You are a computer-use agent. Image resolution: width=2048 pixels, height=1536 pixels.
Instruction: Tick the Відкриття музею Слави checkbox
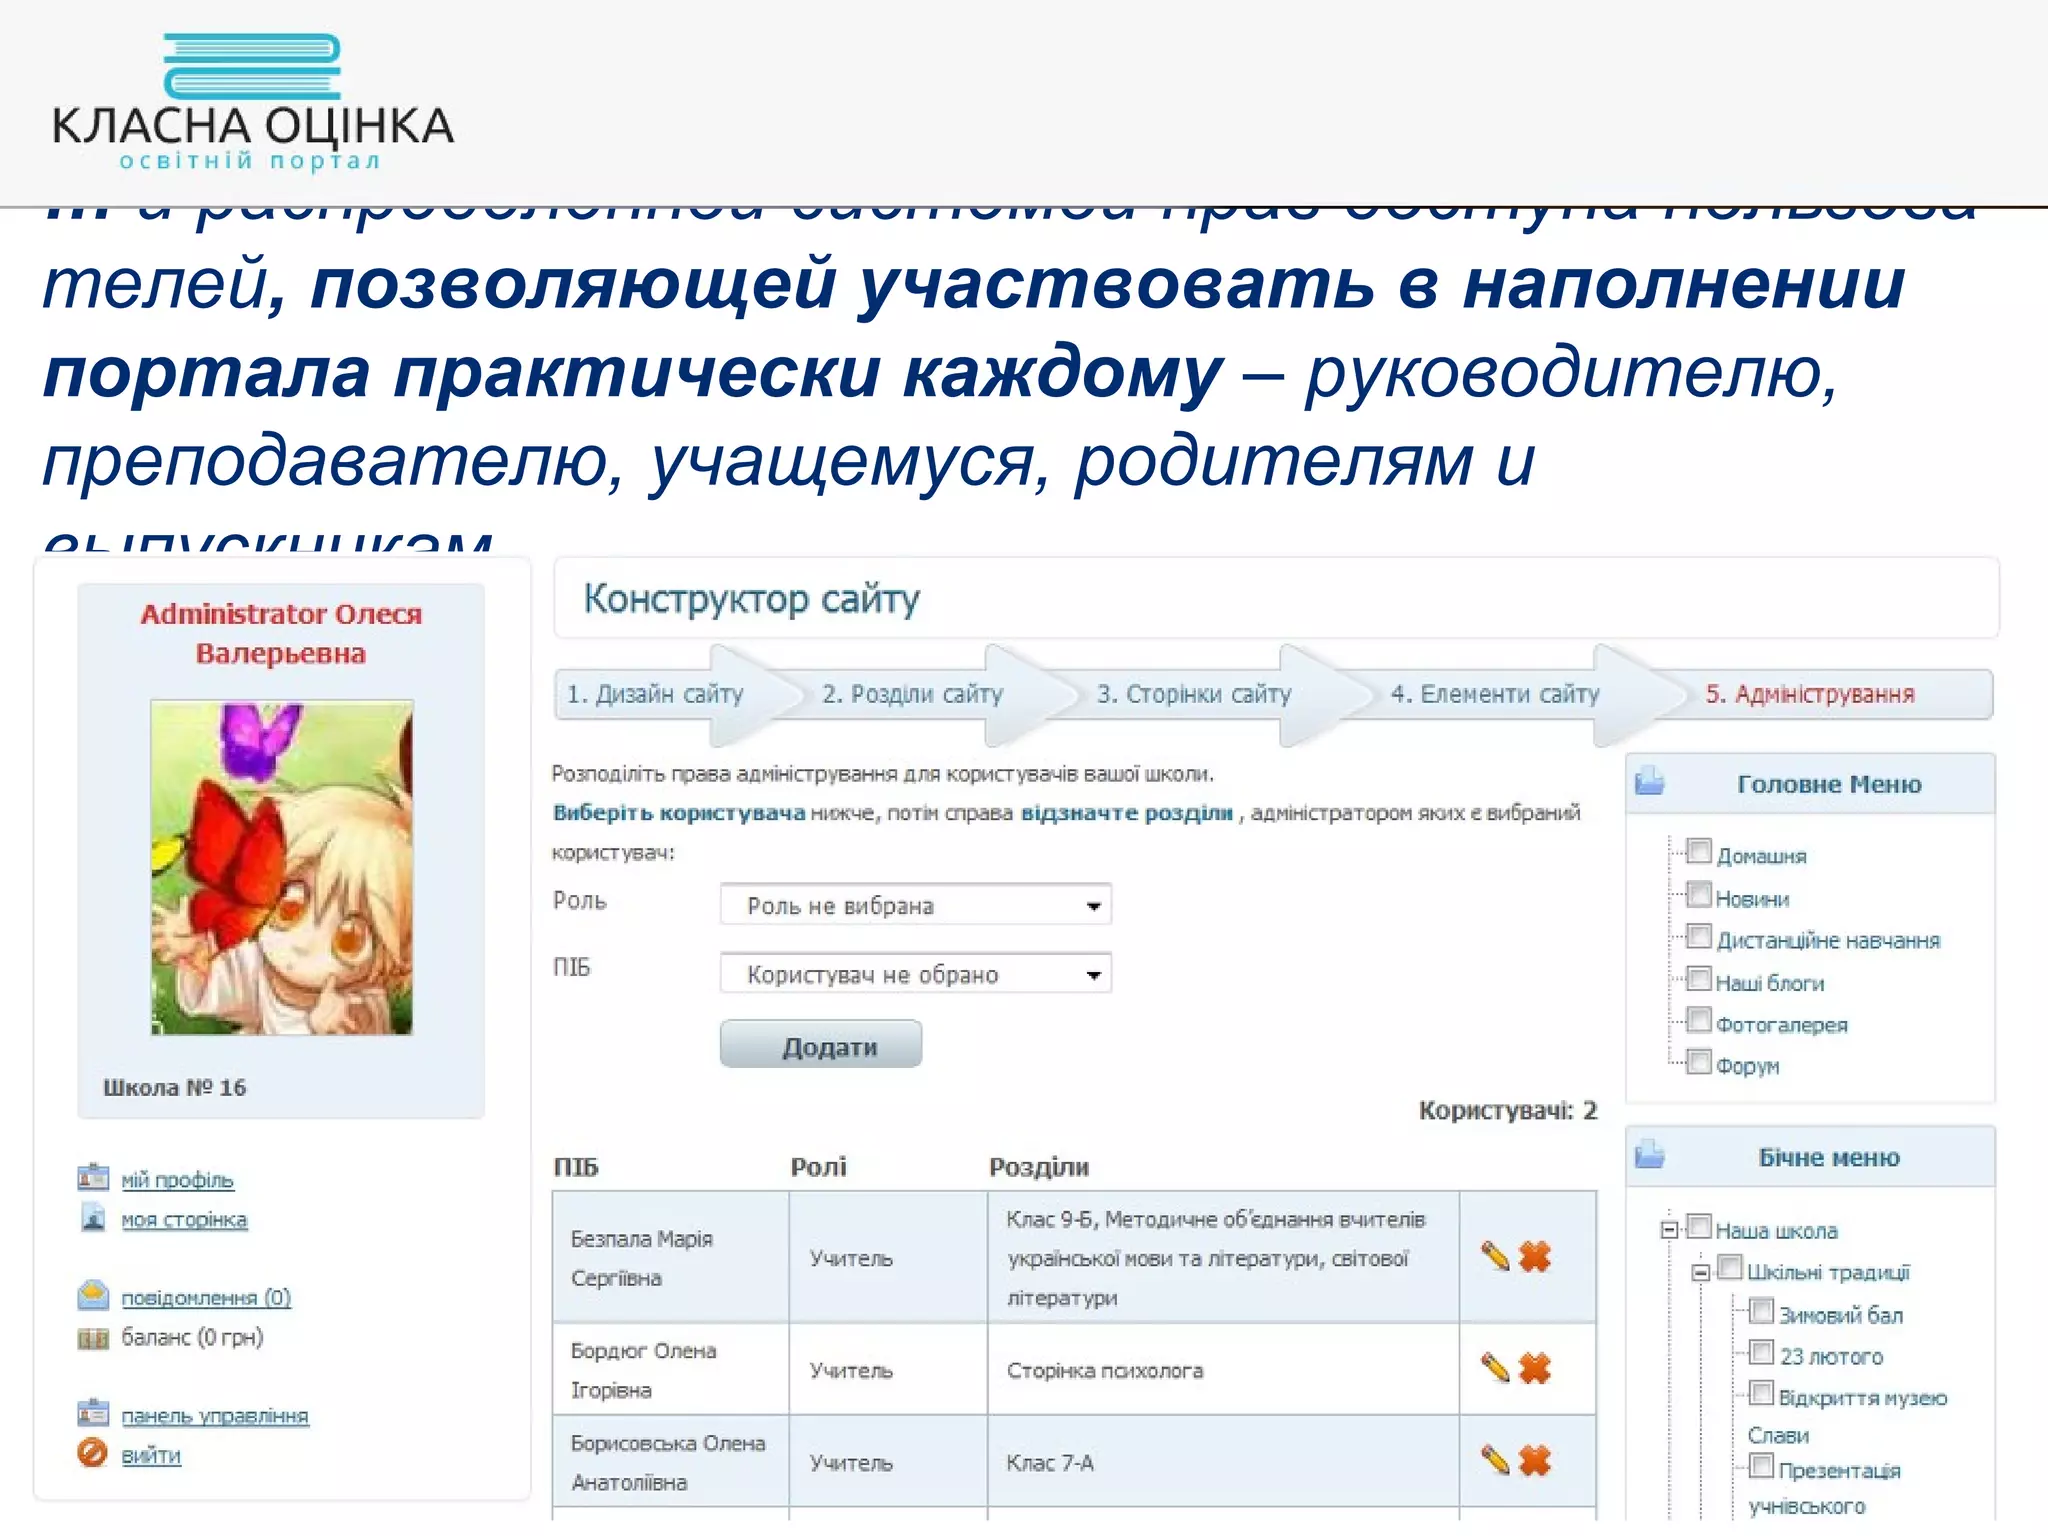(1762, 1393)
